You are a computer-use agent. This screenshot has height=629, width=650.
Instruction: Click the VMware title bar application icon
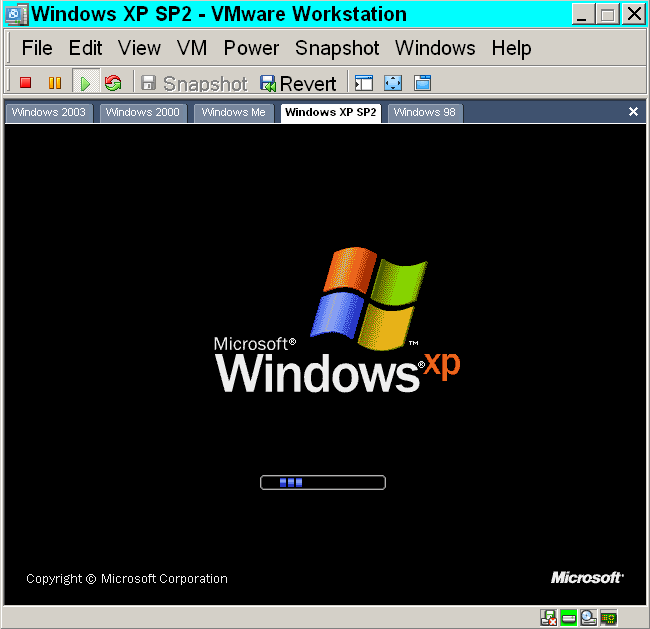[x=17, y=14]
